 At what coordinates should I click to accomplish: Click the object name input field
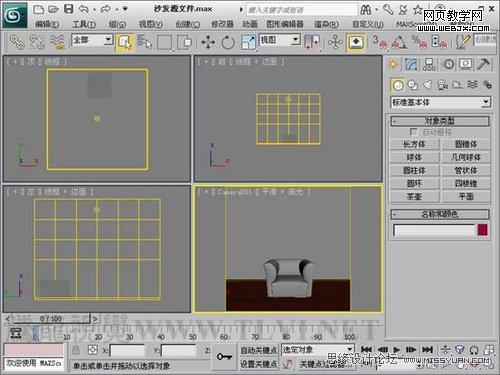(x=434, y=230)
